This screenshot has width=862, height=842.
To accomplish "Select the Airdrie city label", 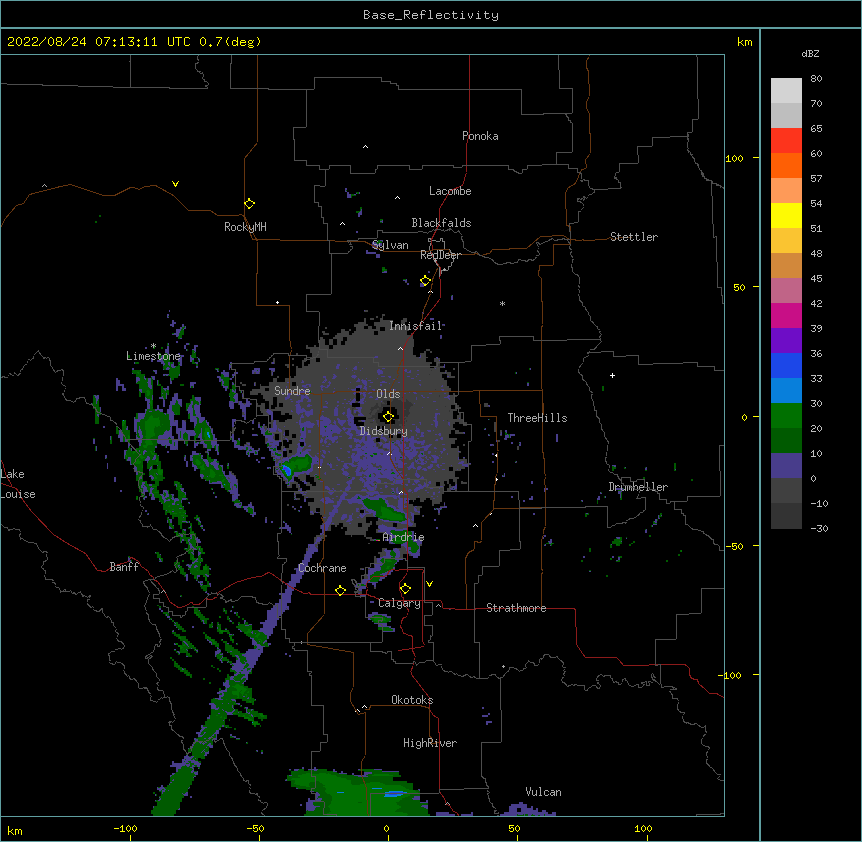I will pos(404,537).
